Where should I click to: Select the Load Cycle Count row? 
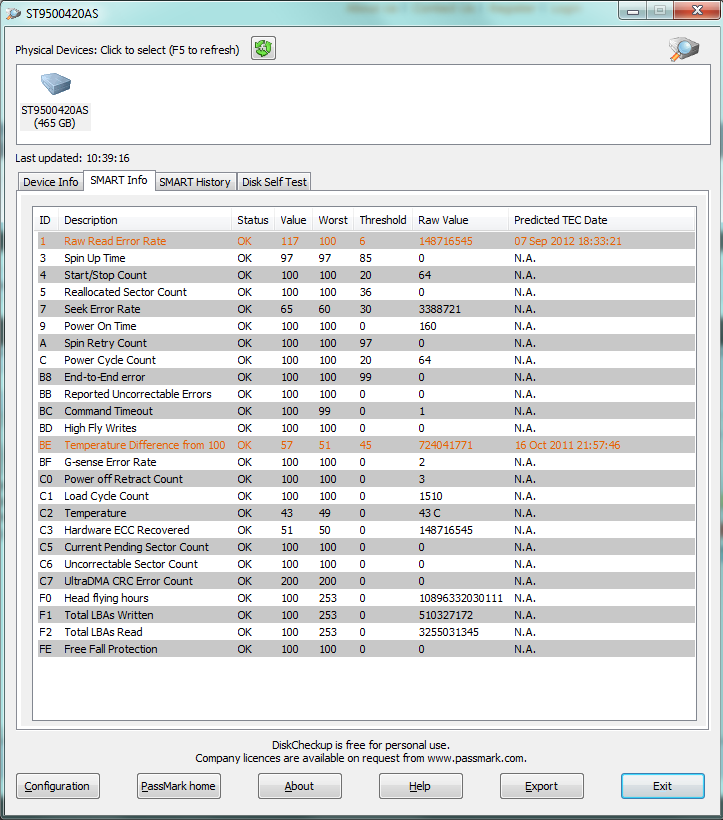point(366,496)
